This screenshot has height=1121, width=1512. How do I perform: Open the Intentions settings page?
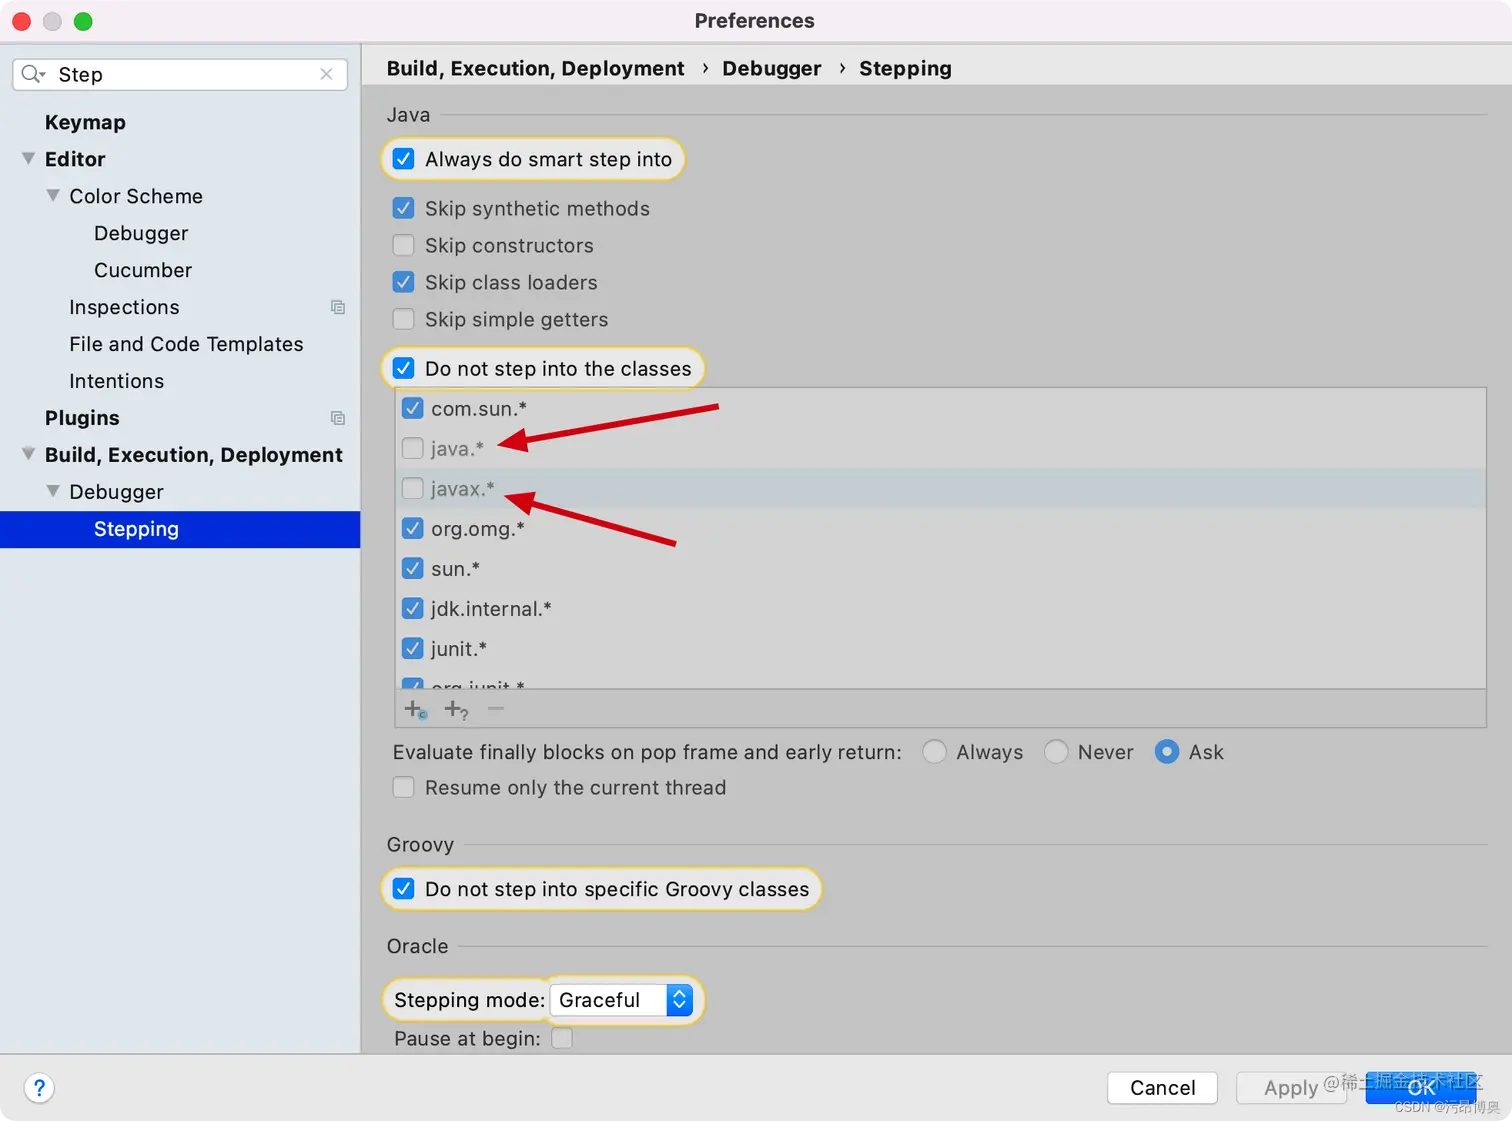coord(116,381)
